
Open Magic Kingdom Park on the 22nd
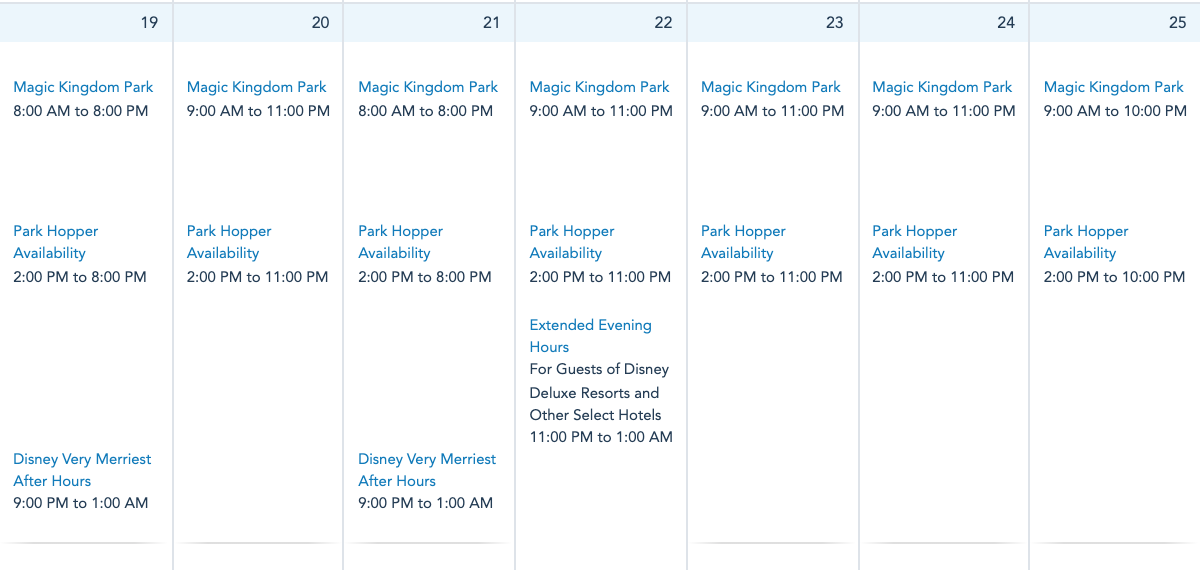pyautogui.click(x=600, y=88)
